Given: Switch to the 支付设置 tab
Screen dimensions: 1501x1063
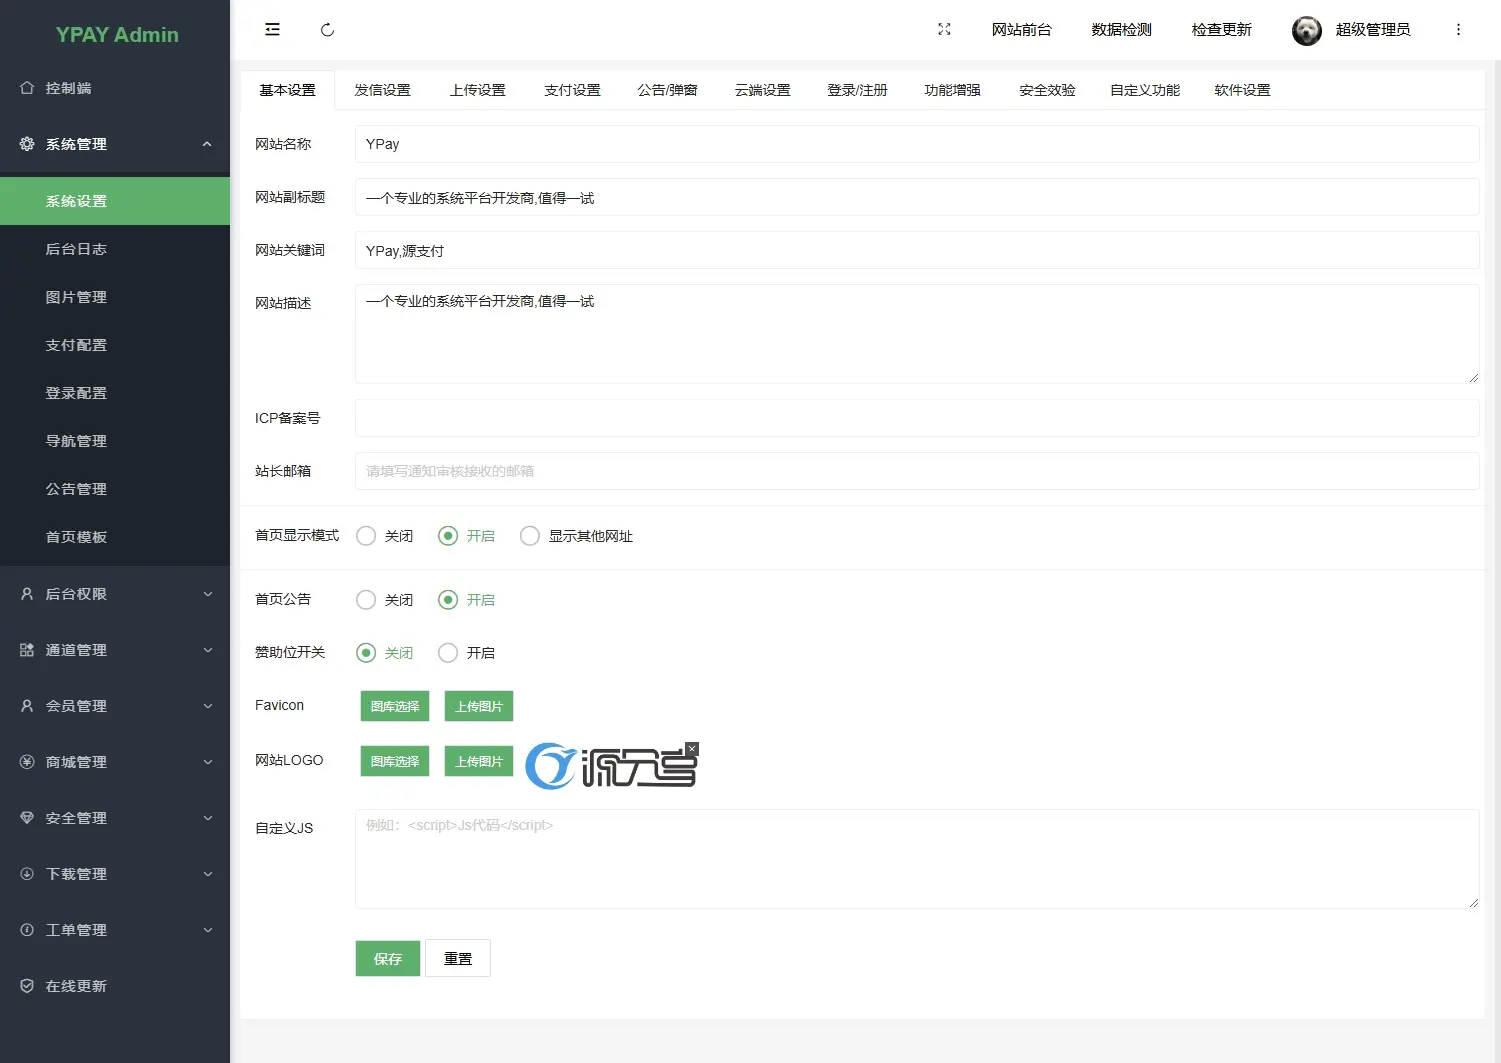Looking at the screenshot, I should click(572, 90).
